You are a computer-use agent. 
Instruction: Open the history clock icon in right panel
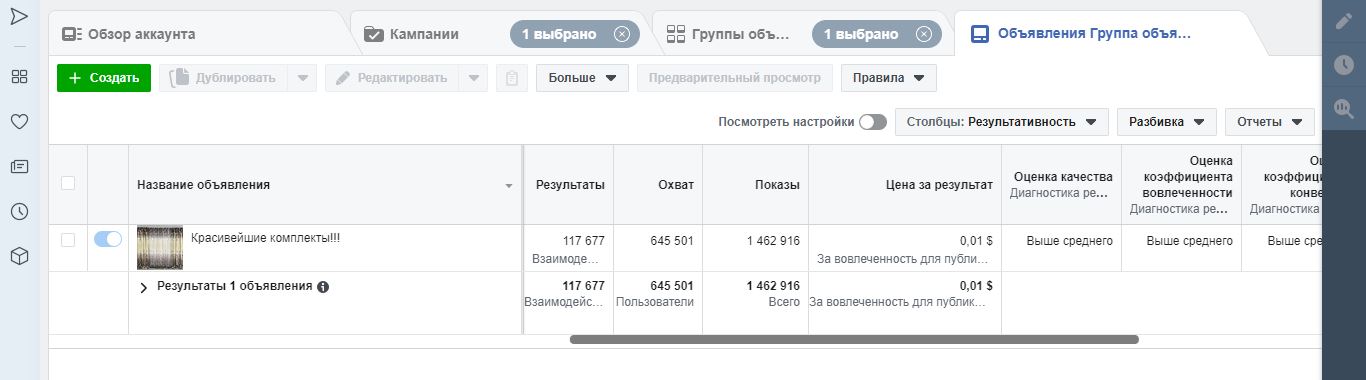(x=1344, y=65)
